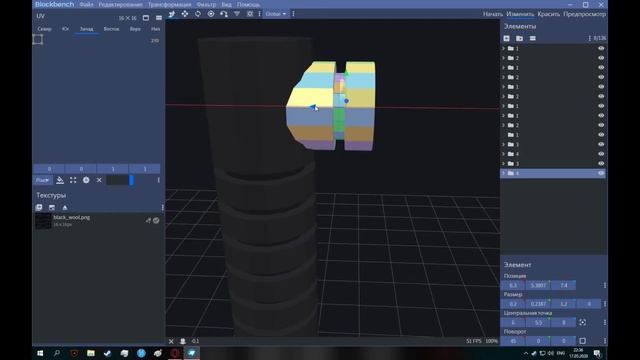
Task: Open textures toolbar more-options dots
Action: [162, 207]
